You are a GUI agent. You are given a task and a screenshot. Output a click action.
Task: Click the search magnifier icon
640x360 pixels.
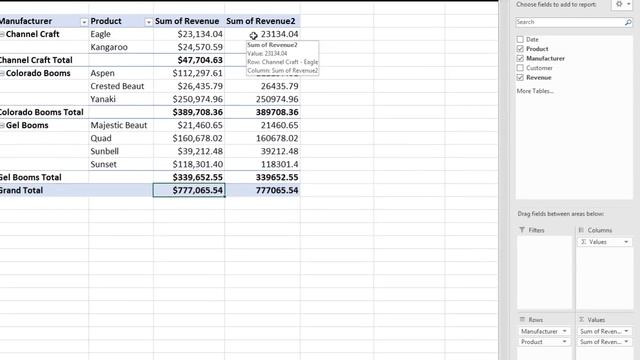628,22
